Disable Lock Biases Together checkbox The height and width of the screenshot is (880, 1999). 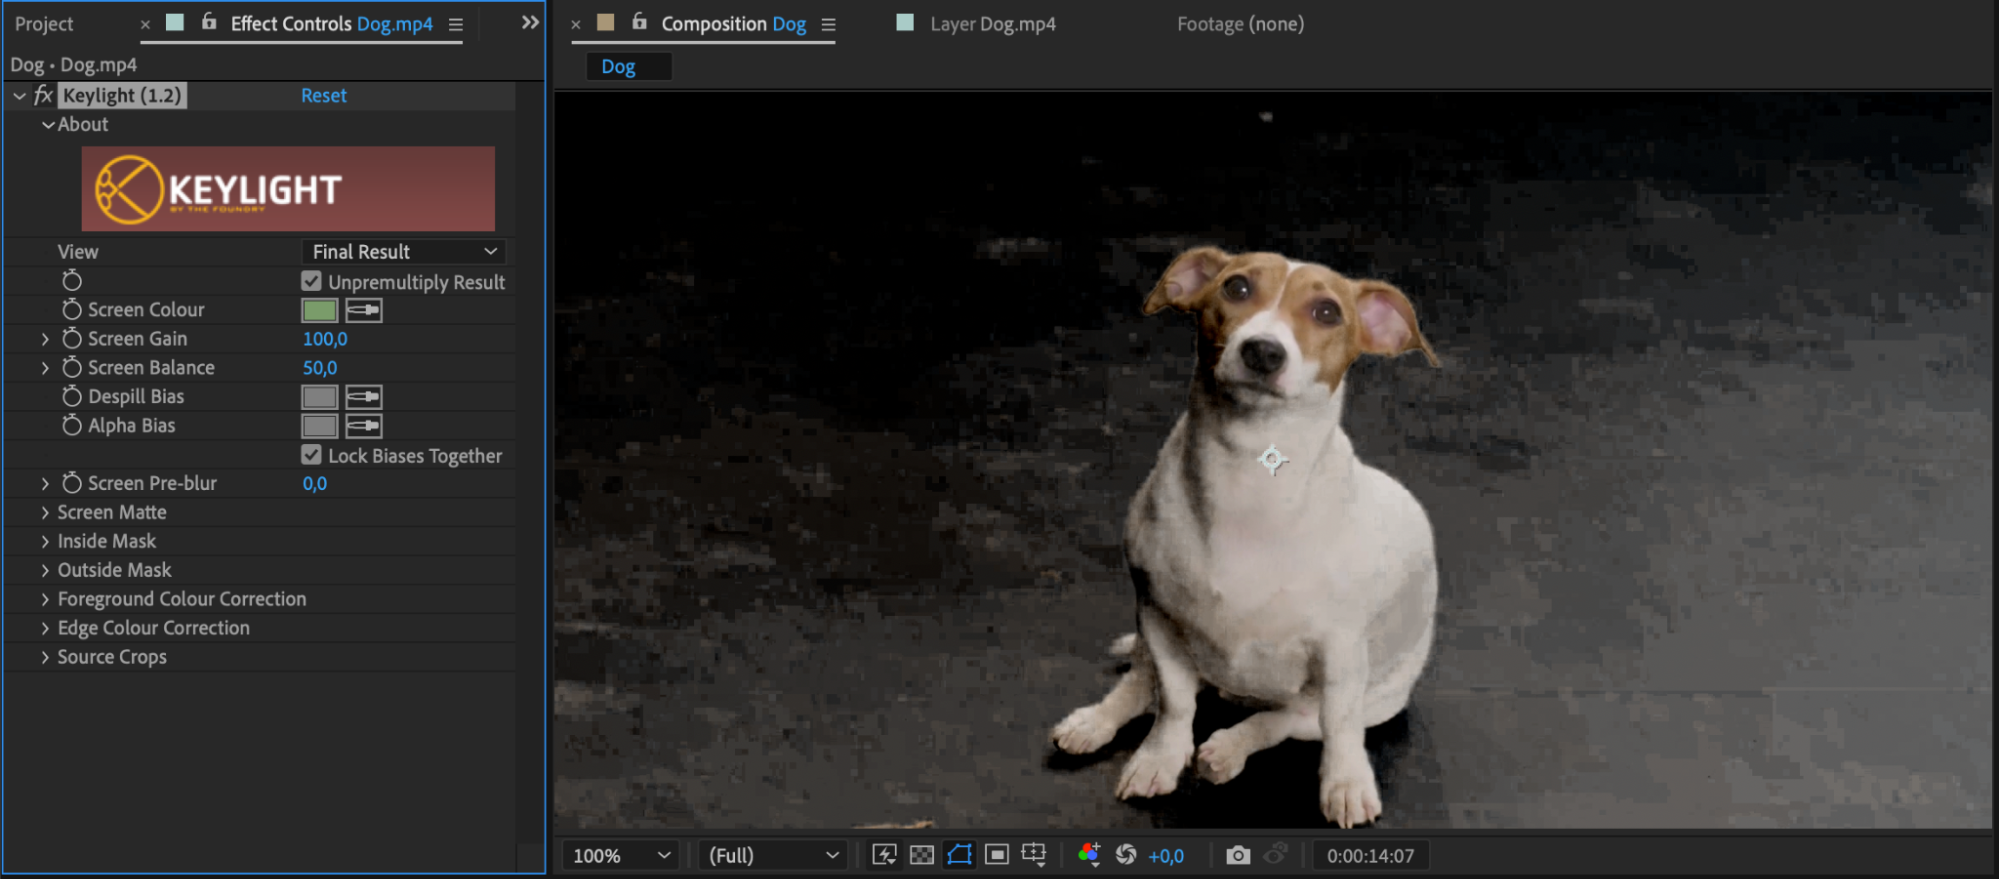(312, 455)
